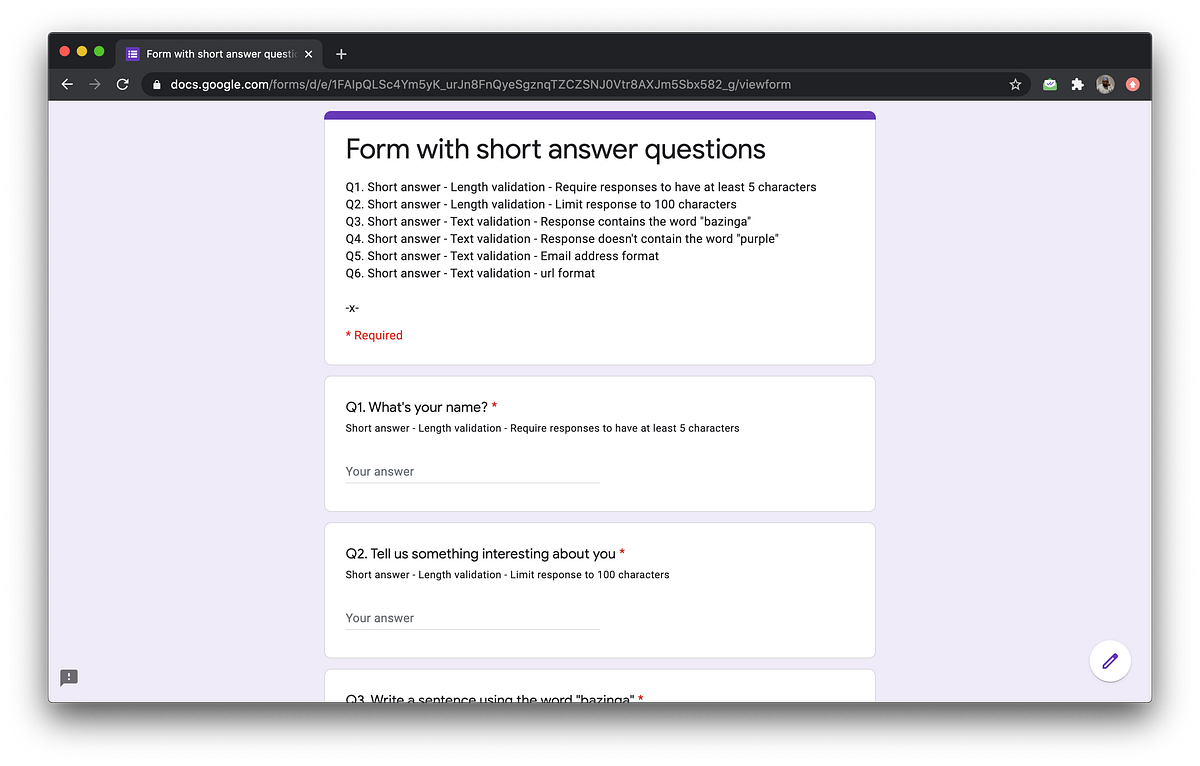Click the Q2 'Your answer' field
This screenshot has width=1200, height=766.
(470, 618)
